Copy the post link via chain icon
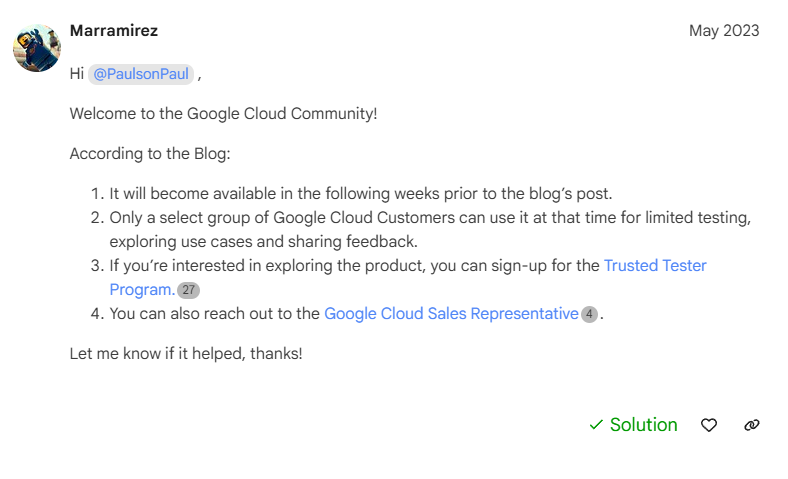 [752, 425]
